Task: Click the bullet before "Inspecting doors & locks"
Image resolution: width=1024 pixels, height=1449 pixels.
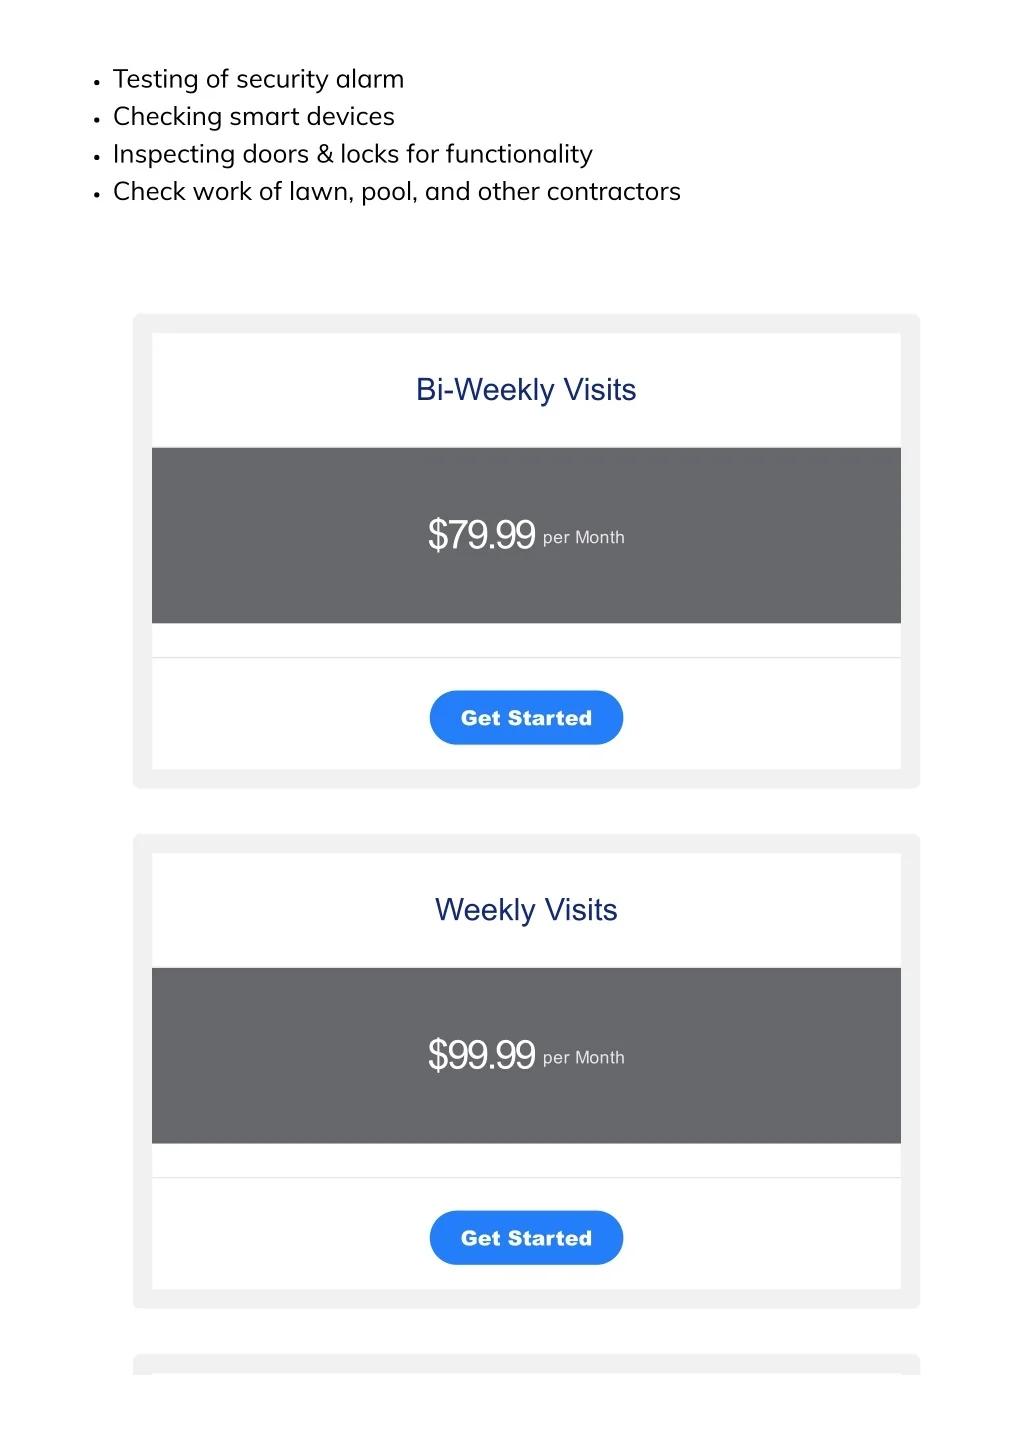Action: [x=97, y=157]
